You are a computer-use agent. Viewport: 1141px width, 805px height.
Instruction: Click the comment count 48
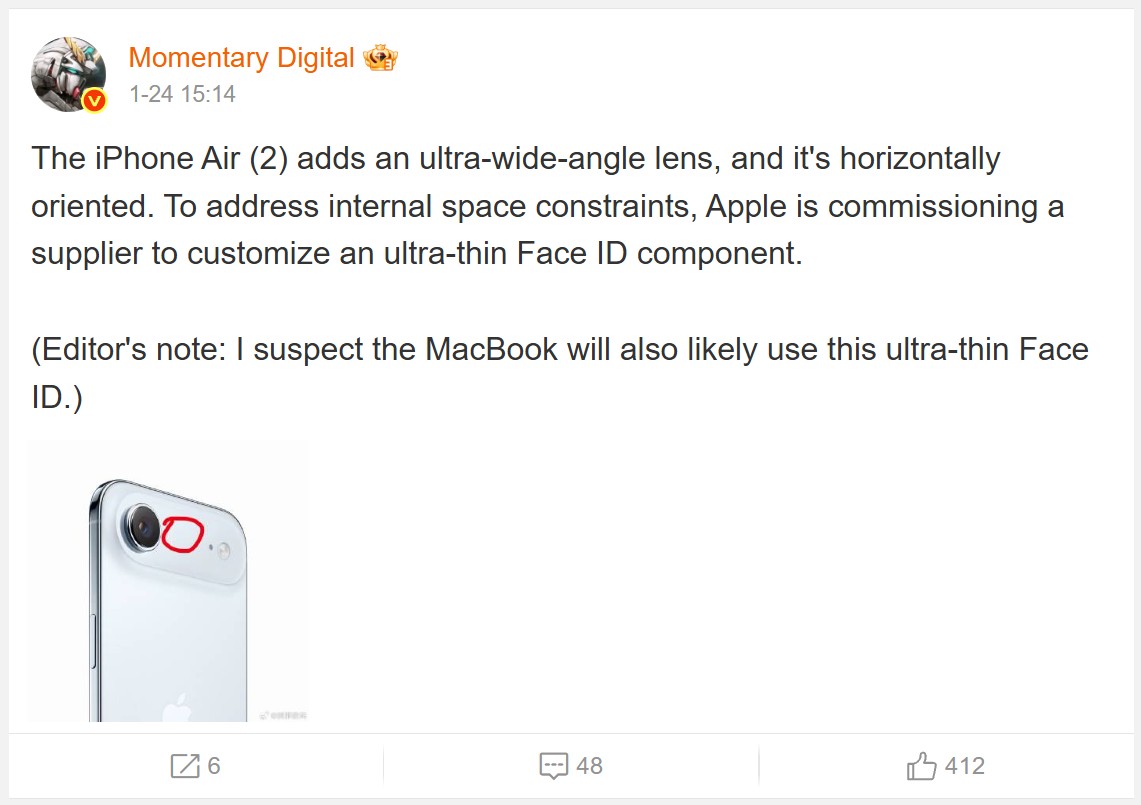[x=590, y=766]
